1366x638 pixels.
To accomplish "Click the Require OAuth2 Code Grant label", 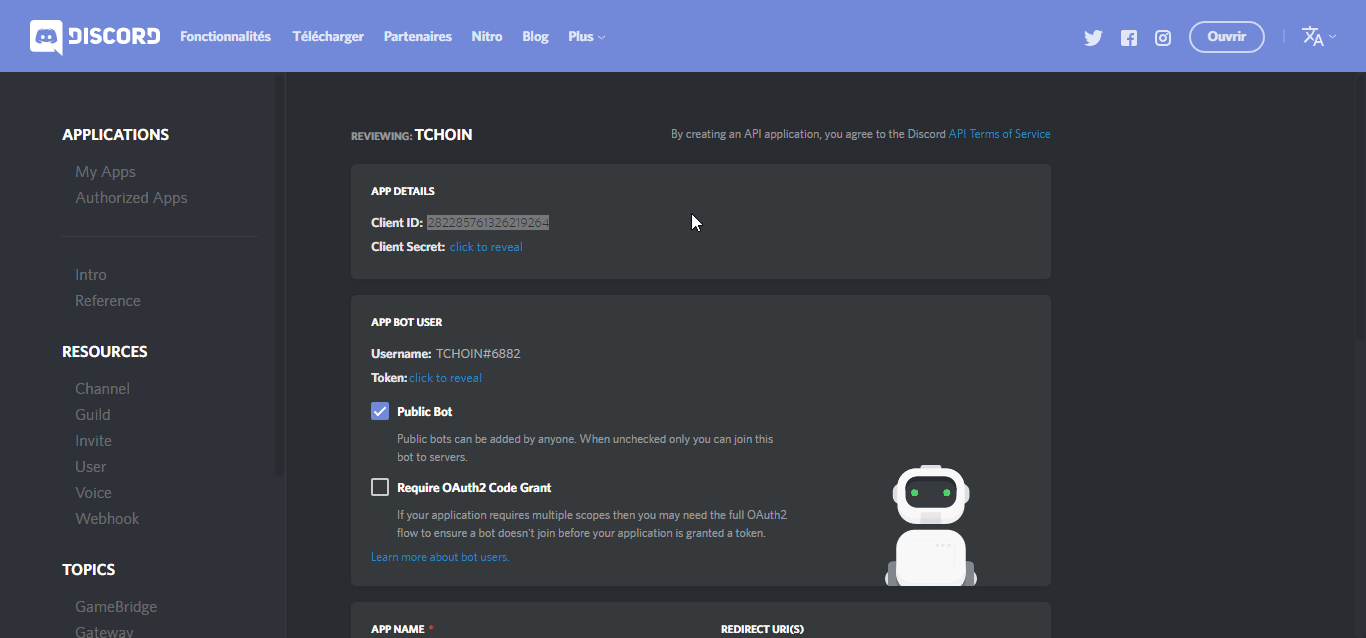I will pos(474,488).
